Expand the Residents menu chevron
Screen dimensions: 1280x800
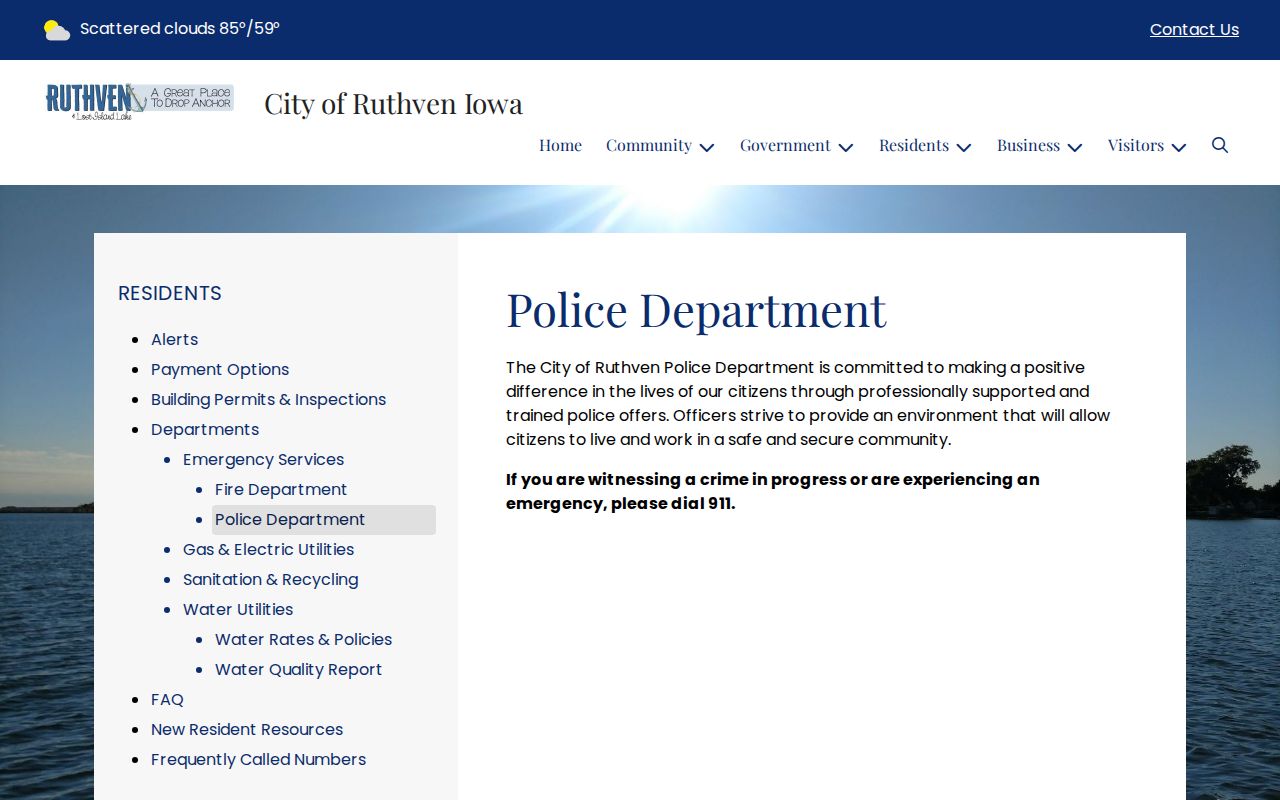point(964,147)
